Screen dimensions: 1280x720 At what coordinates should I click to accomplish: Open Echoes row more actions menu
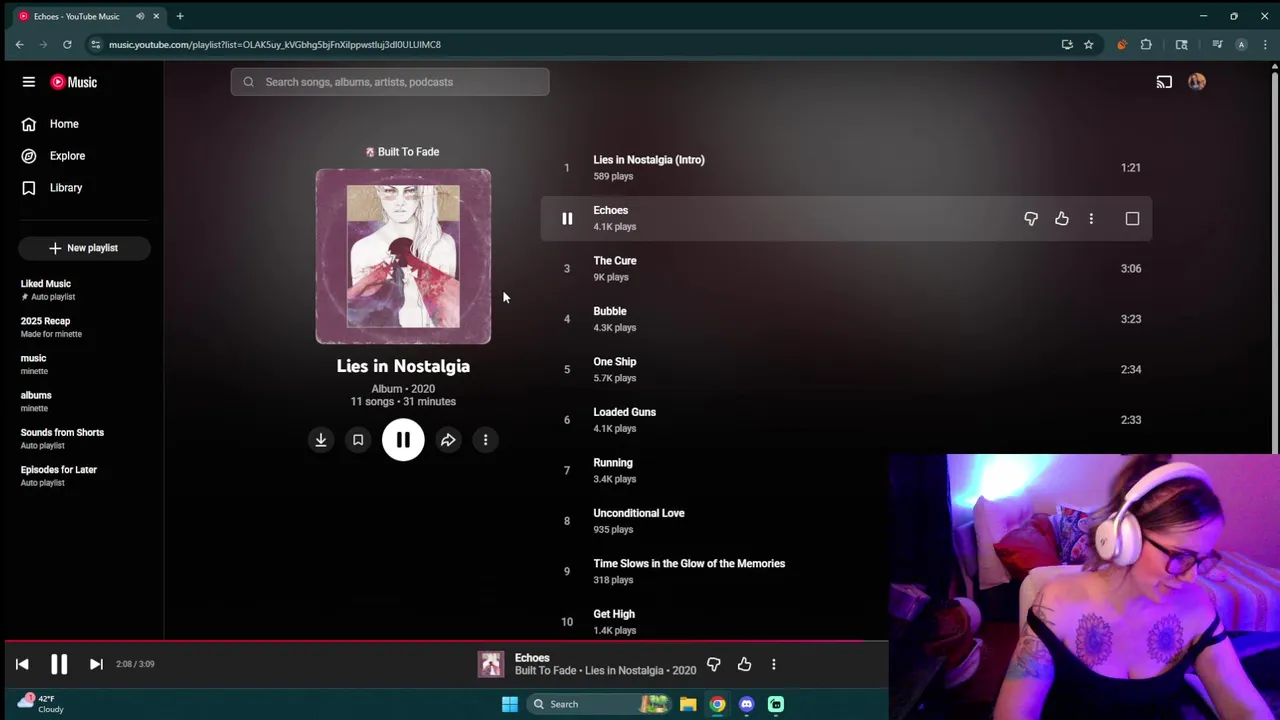(1091, 219)
